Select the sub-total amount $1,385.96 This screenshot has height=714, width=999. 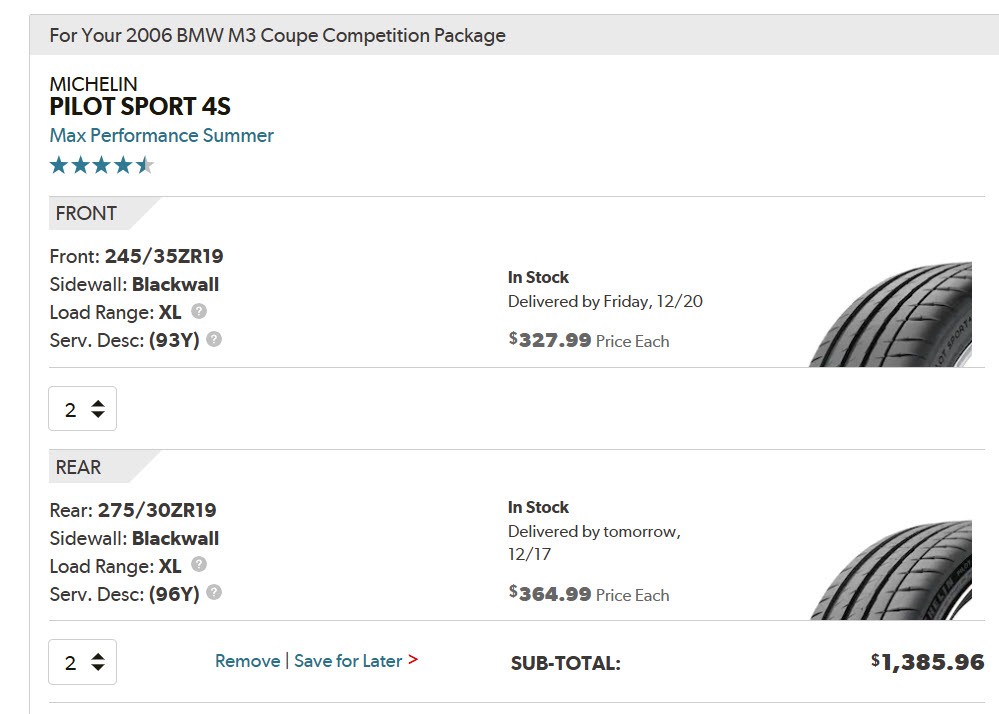tap(928, 662)
